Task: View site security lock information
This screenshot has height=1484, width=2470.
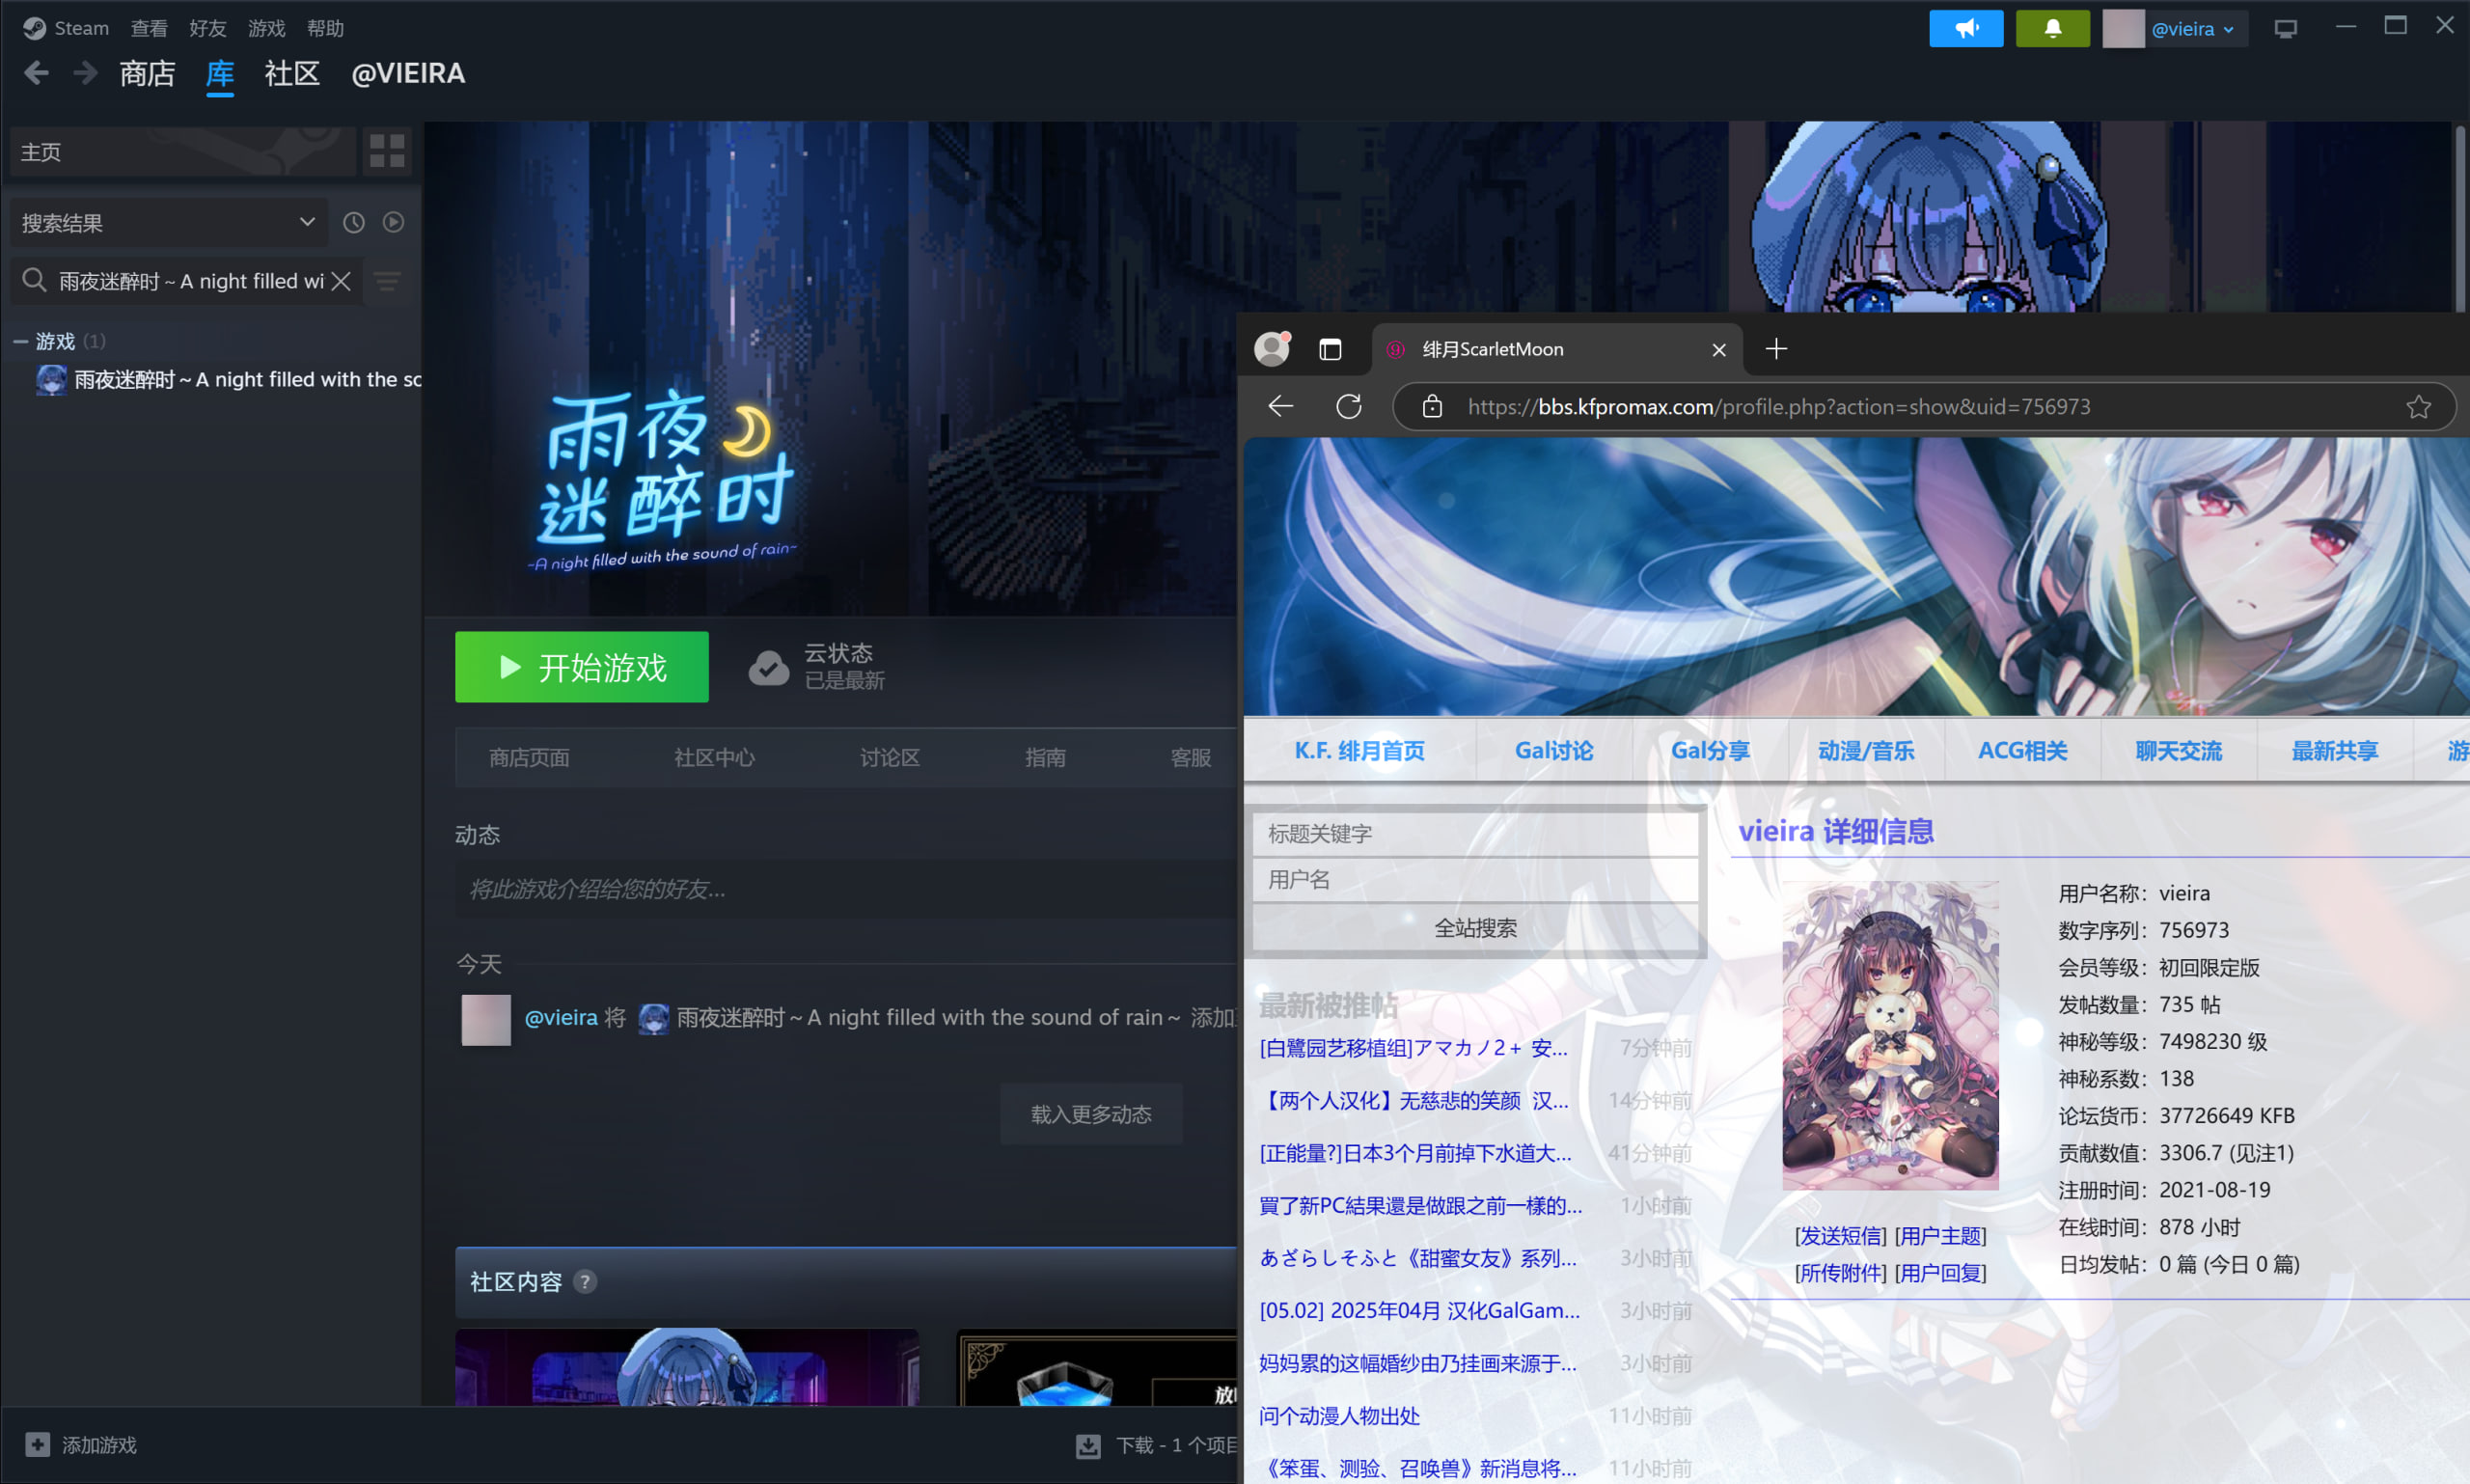Action: (x=1432, y=406)
